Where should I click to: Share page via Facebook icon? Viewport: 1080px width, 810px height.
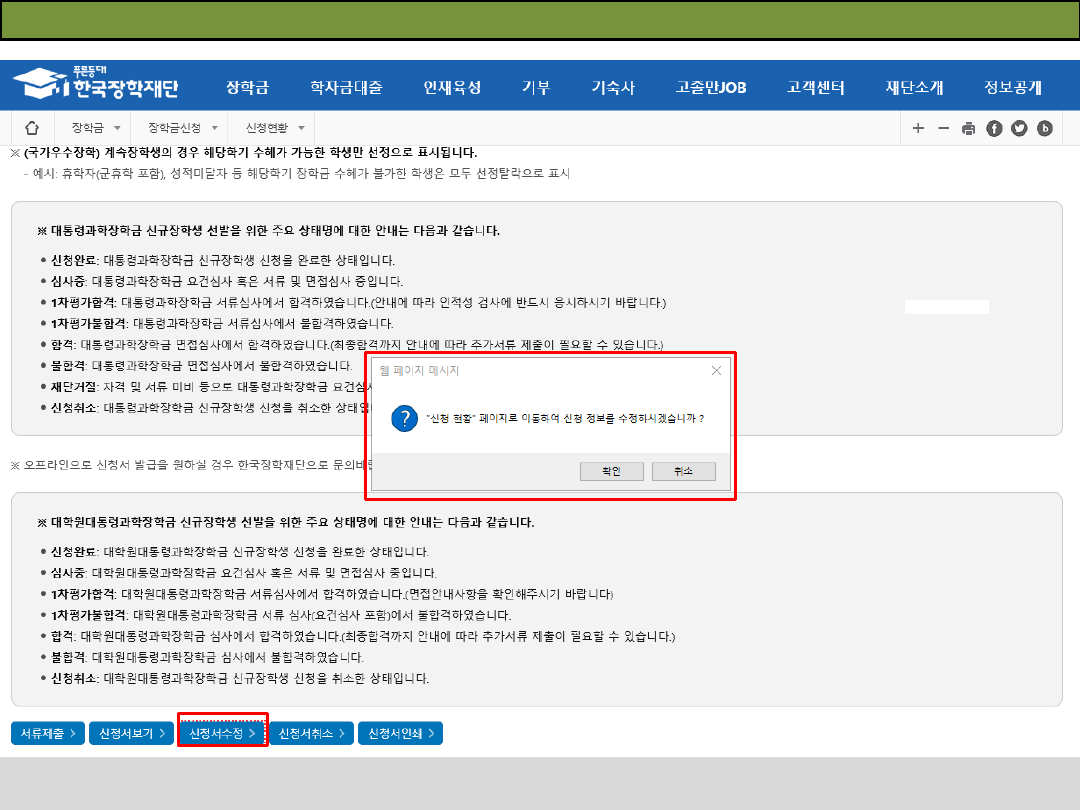coord(994,128)
